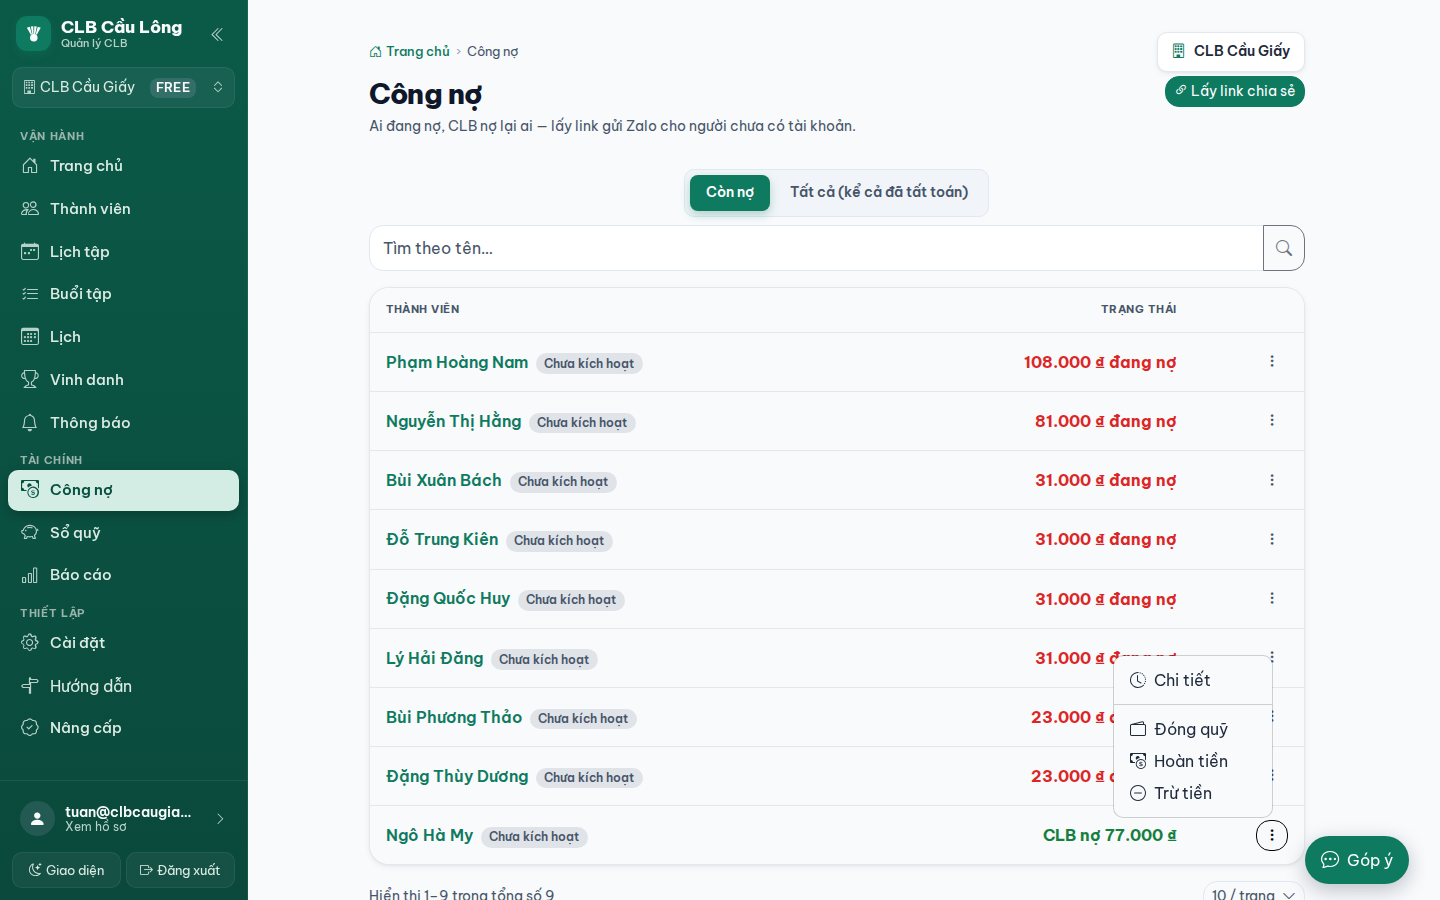Viewport: 1440px width, 900px height.
Task: Collapse the sidebar with double-chevron icon
Action: pyautogui.click(x=217, y=34)
